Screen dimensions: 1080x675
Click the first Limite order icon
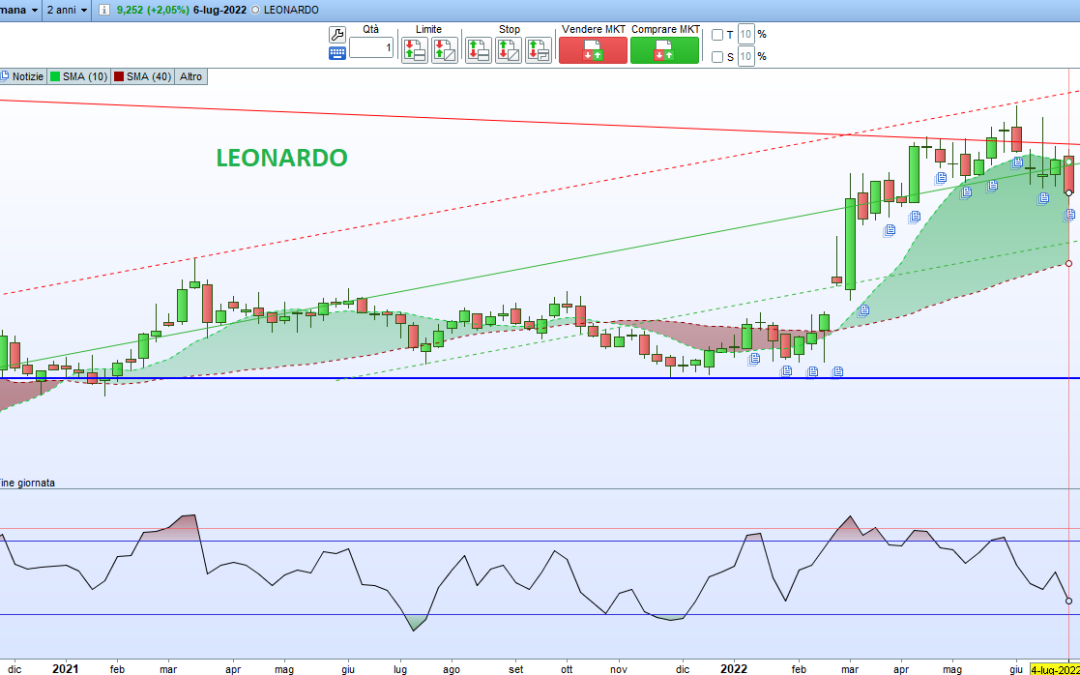coord(415,51)
